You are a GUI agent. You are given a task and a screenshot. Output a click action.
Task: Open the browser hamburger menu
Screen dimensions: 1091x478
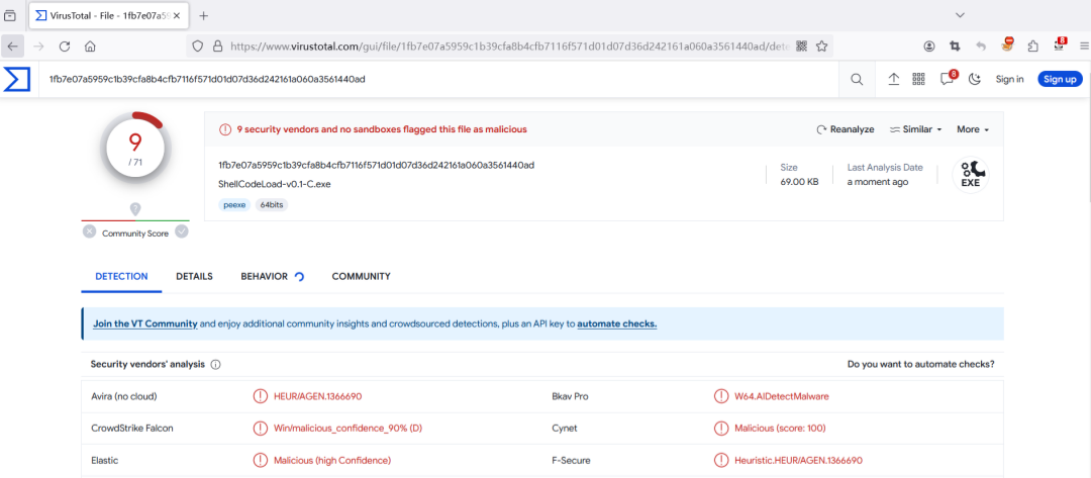tap(1084, 46)
